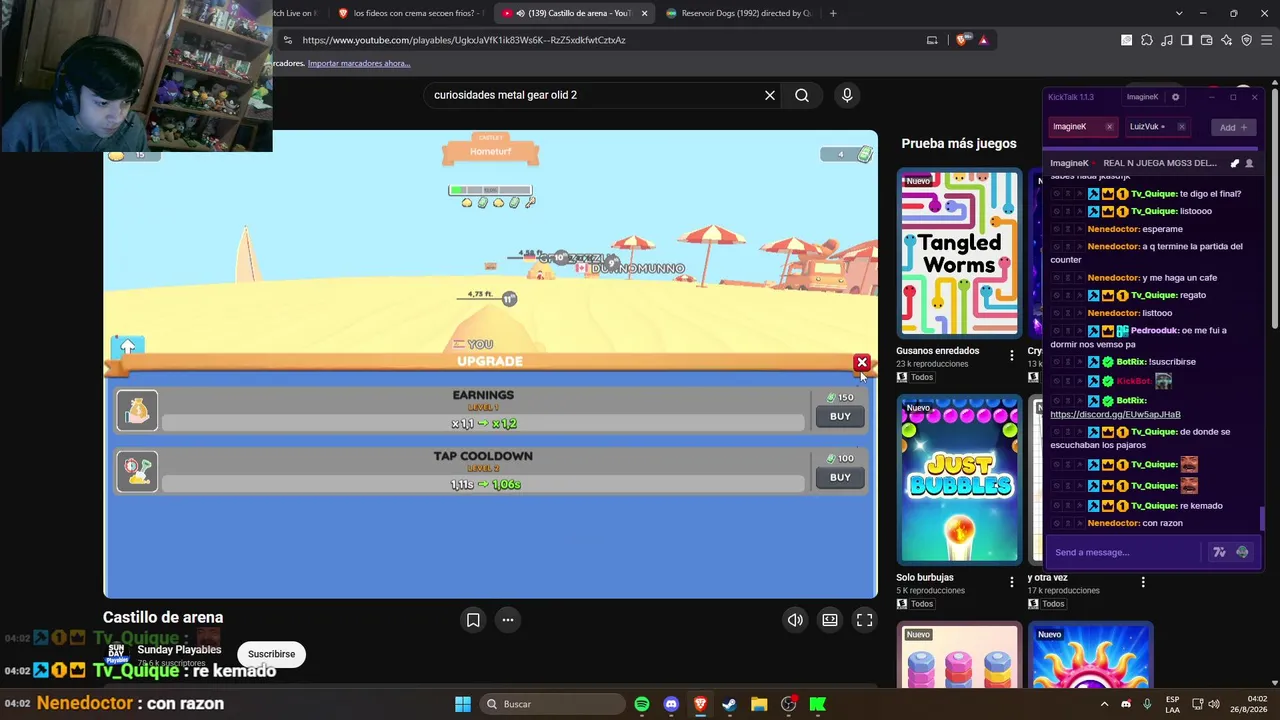Open the Windows Start menu
The height and width of the screenshot is (720, 1280).
[x=463, y=704]
